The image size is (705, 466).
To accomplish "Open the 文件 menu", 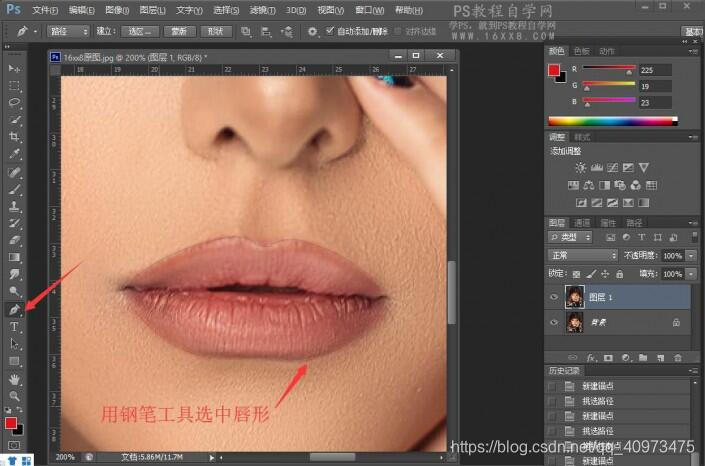I will click(45, 10).
